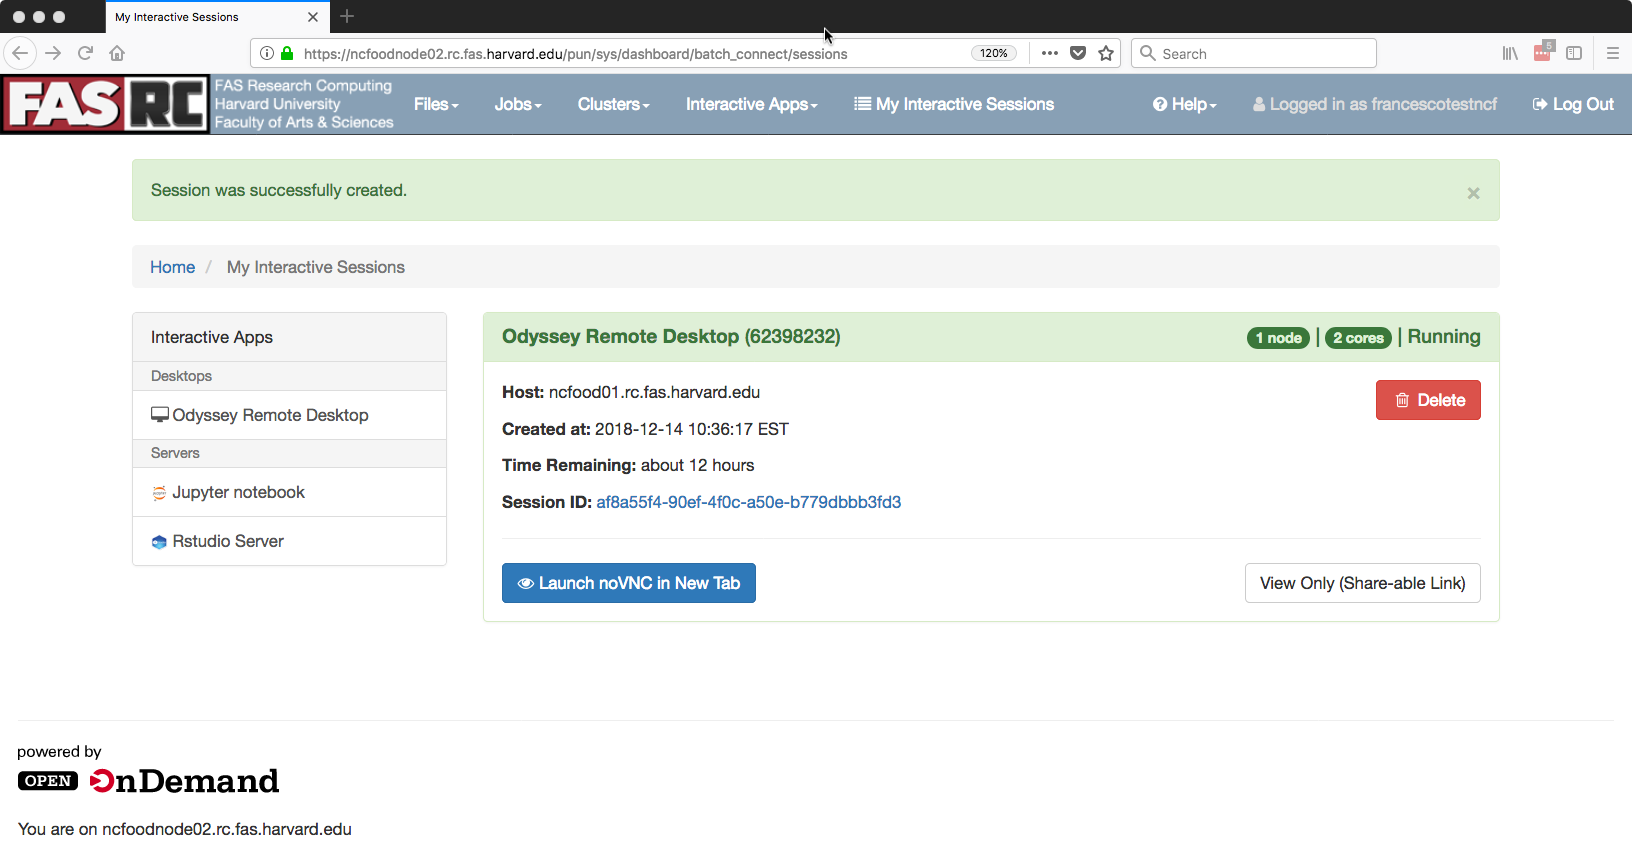
Task: Click host ncfood01.rc.fas.harvard.edu text
Action: tap(654, 392)
